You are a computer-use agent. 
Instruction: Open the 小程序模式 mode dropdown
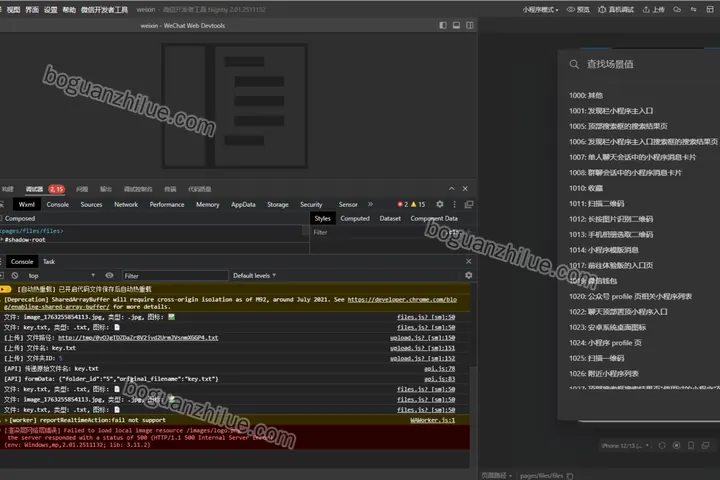(x=540, y=10)
